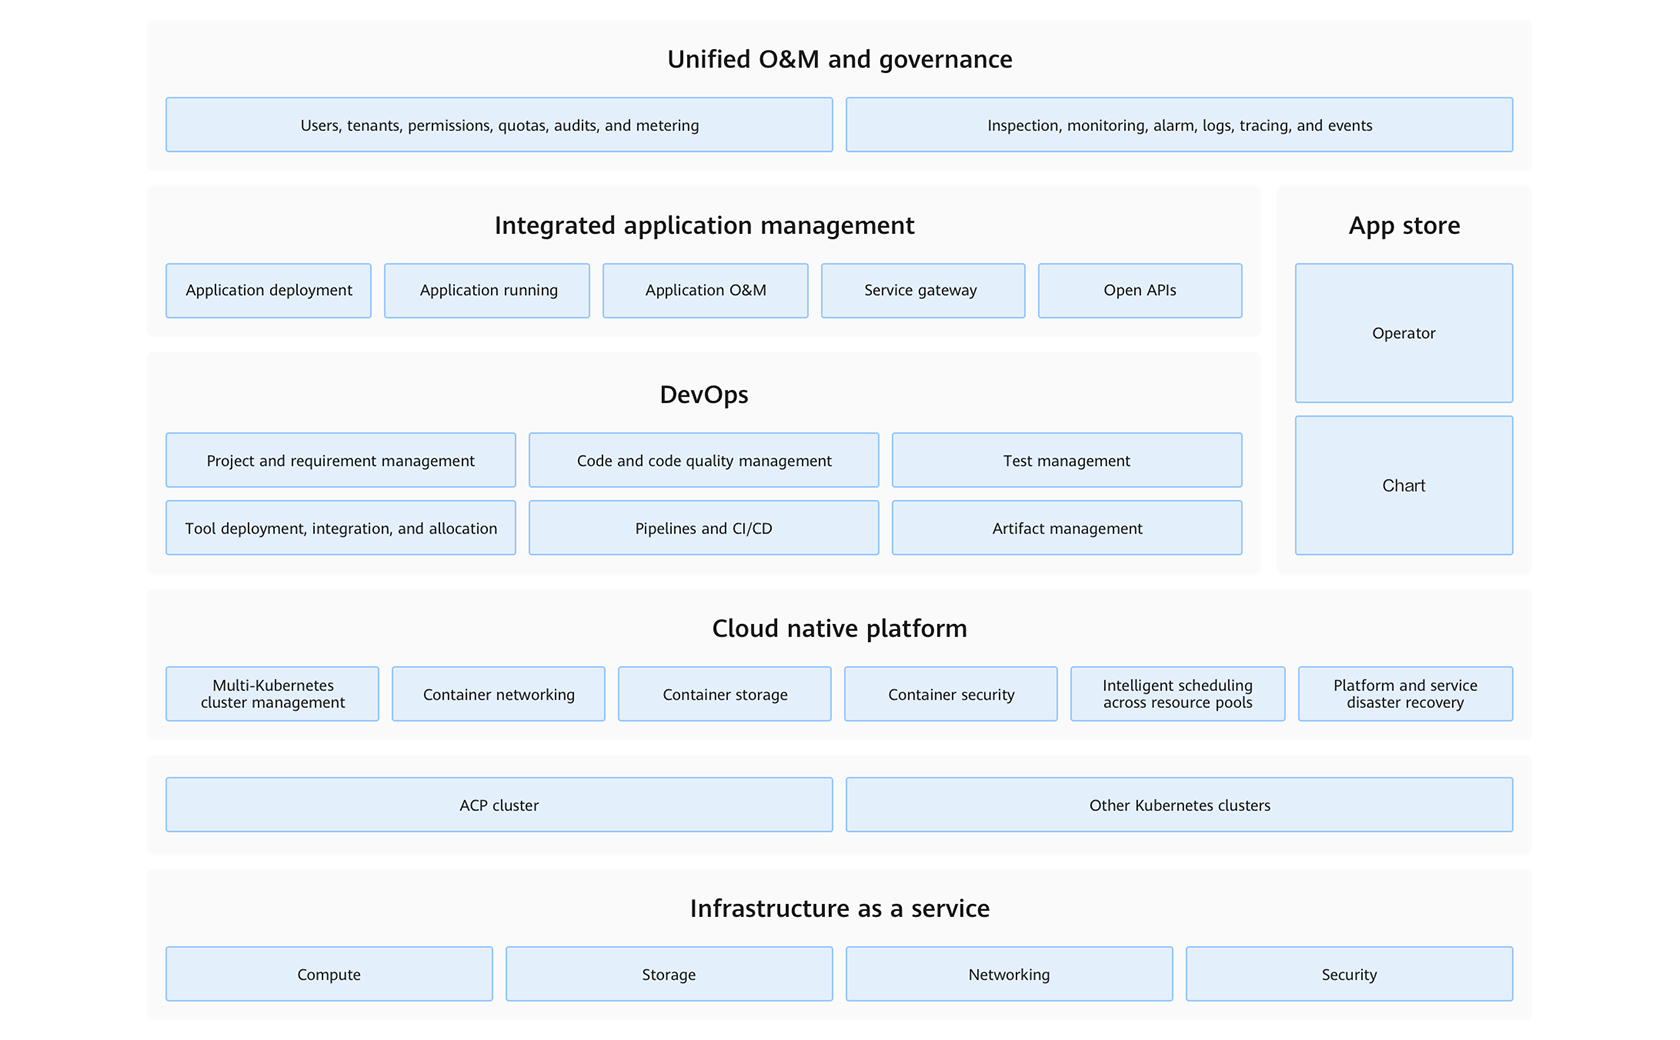
Task: Click the Cloud native platform heading
Action: [840, 629]
